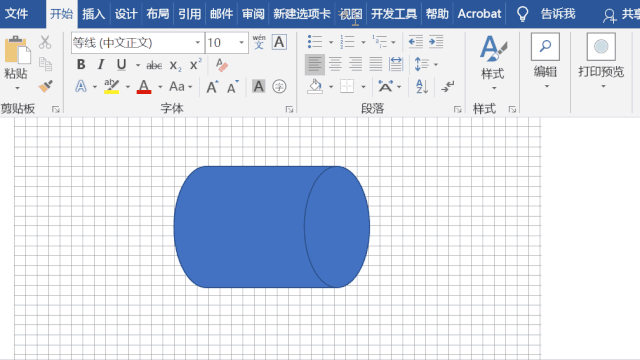
Task: Toggle Superscript formatting
Action: pos(196,64)
